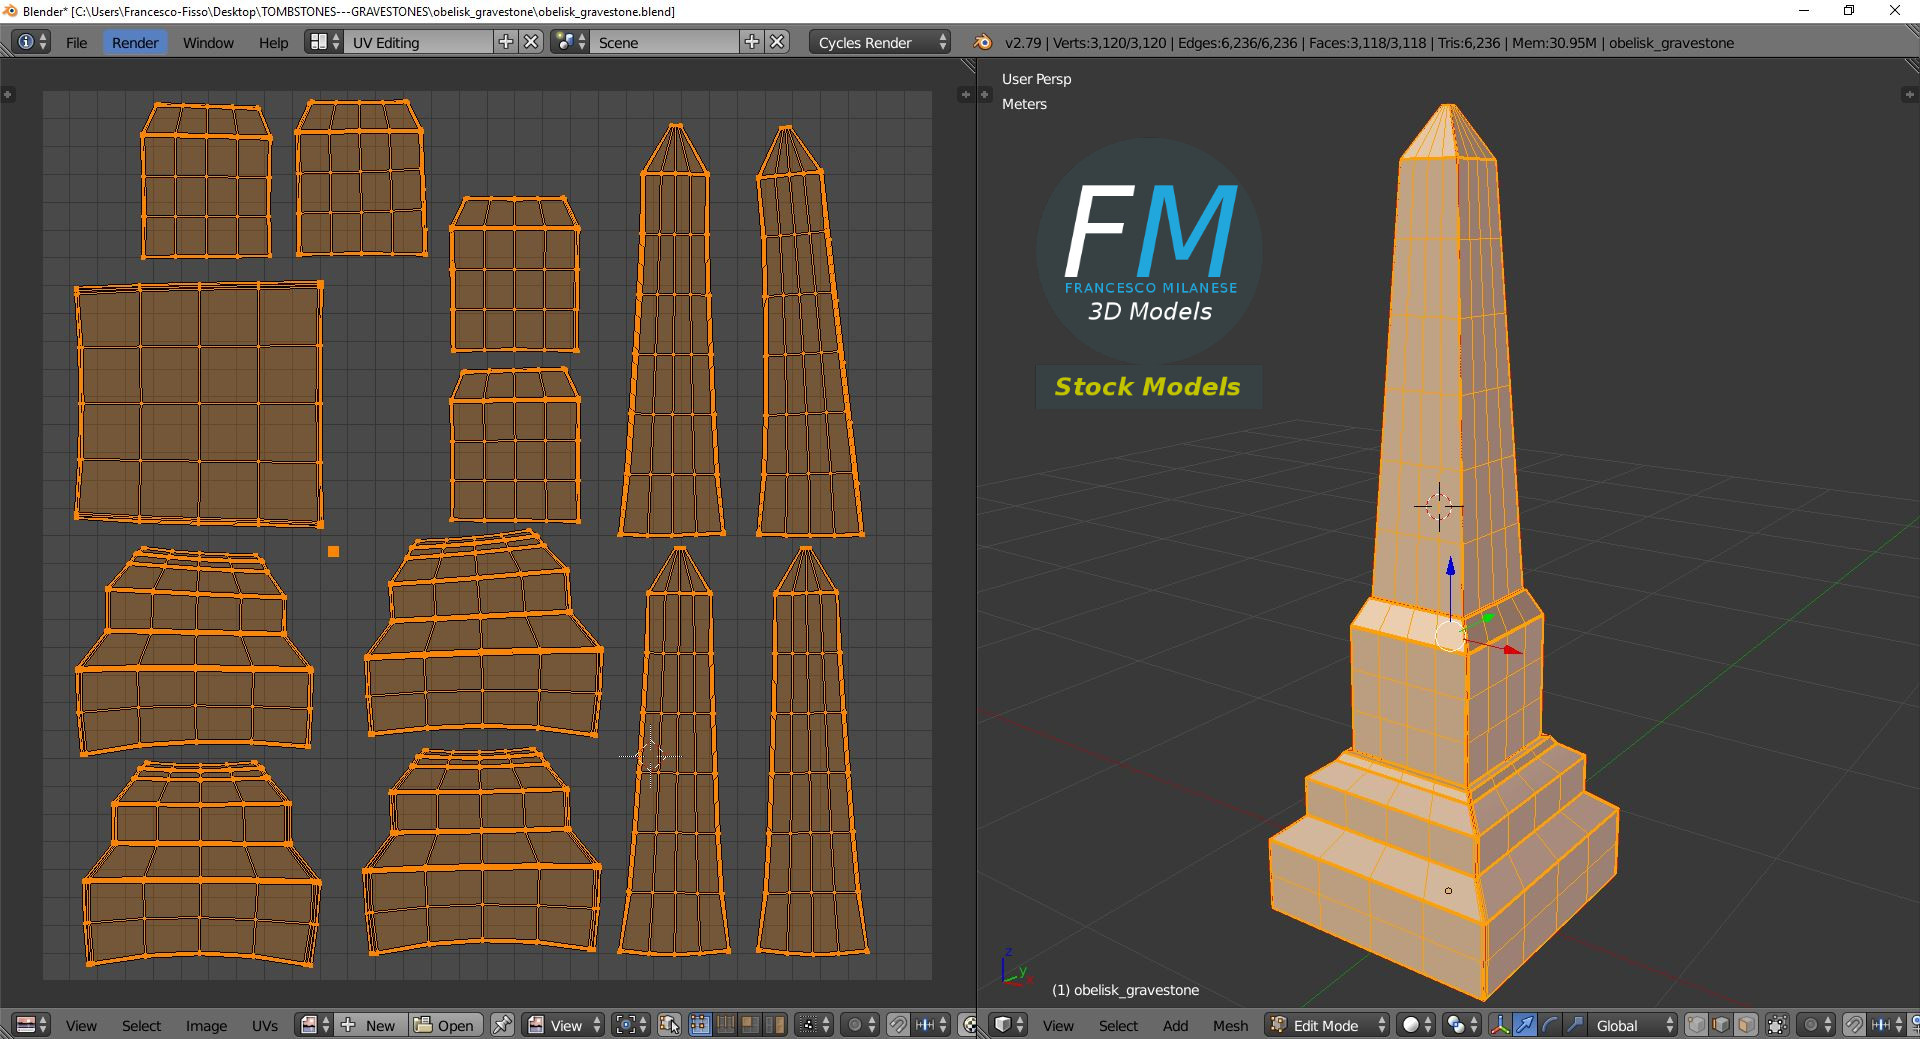
Task: Toggle limit selection to visible
Action: coord(1777,1025)
